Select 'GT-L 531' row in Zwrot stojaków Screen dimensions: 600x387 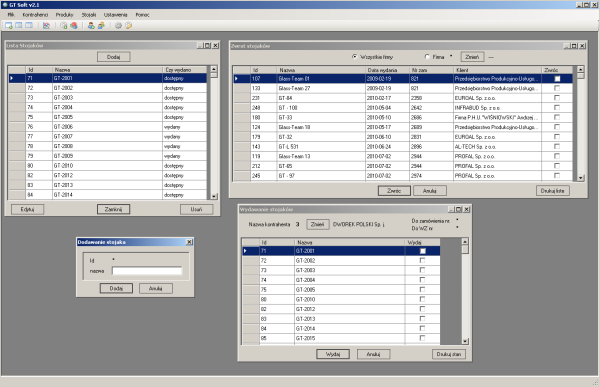tap(403, 147)
